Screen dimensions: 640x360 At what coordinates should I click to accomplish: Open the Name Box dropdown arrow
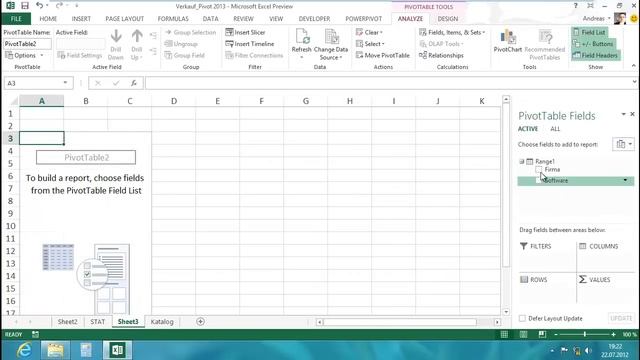pyautogui.click(x=65, y=83)
